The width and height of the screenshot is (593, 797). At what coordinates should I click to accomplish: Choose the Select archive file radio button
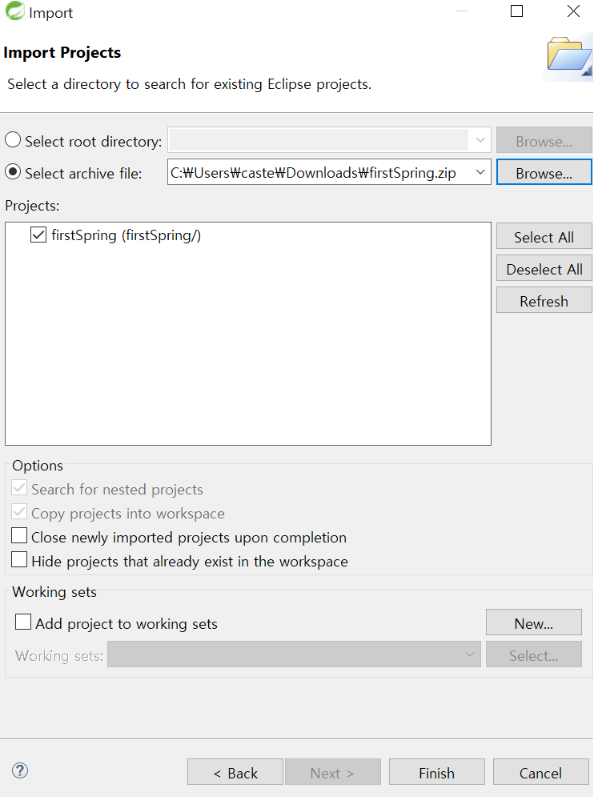pyautogui.click(x=13, y=172)
